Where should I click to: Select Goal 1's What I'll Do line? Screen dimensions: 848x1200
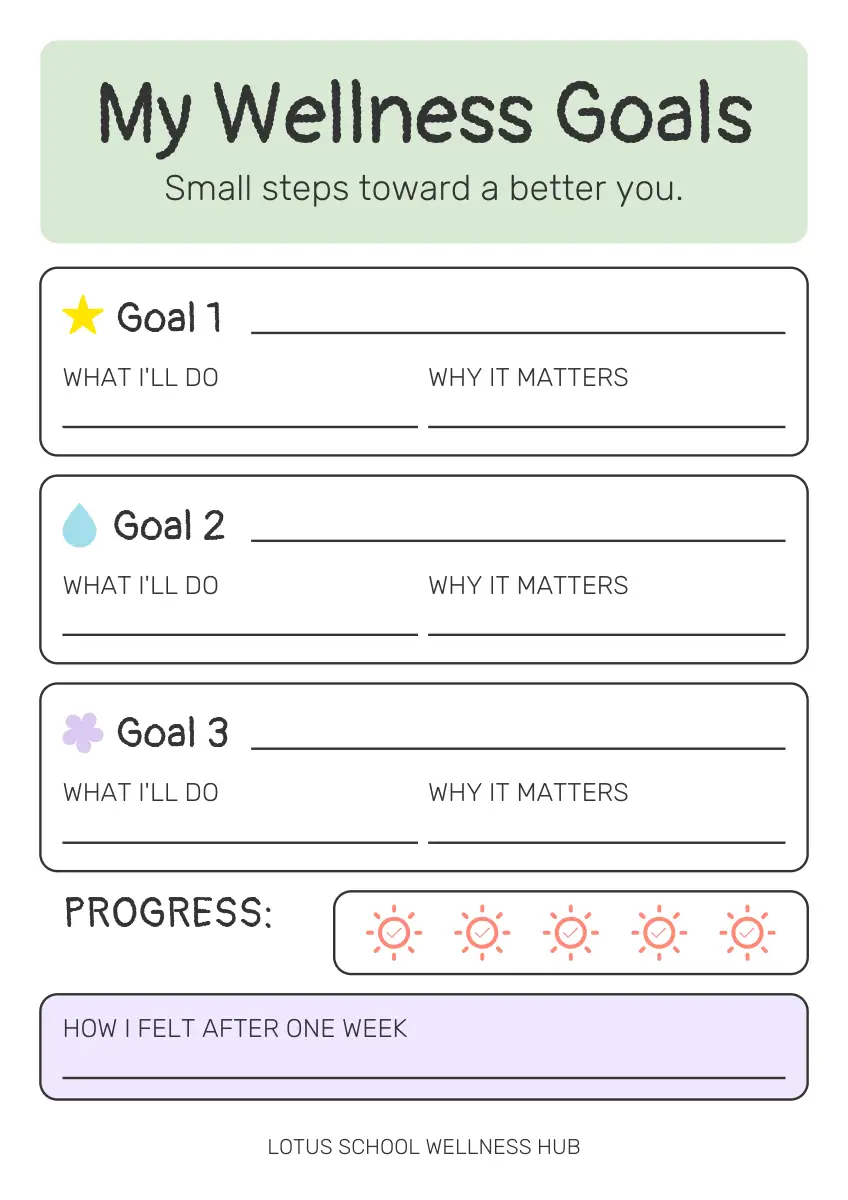[240, 420]
